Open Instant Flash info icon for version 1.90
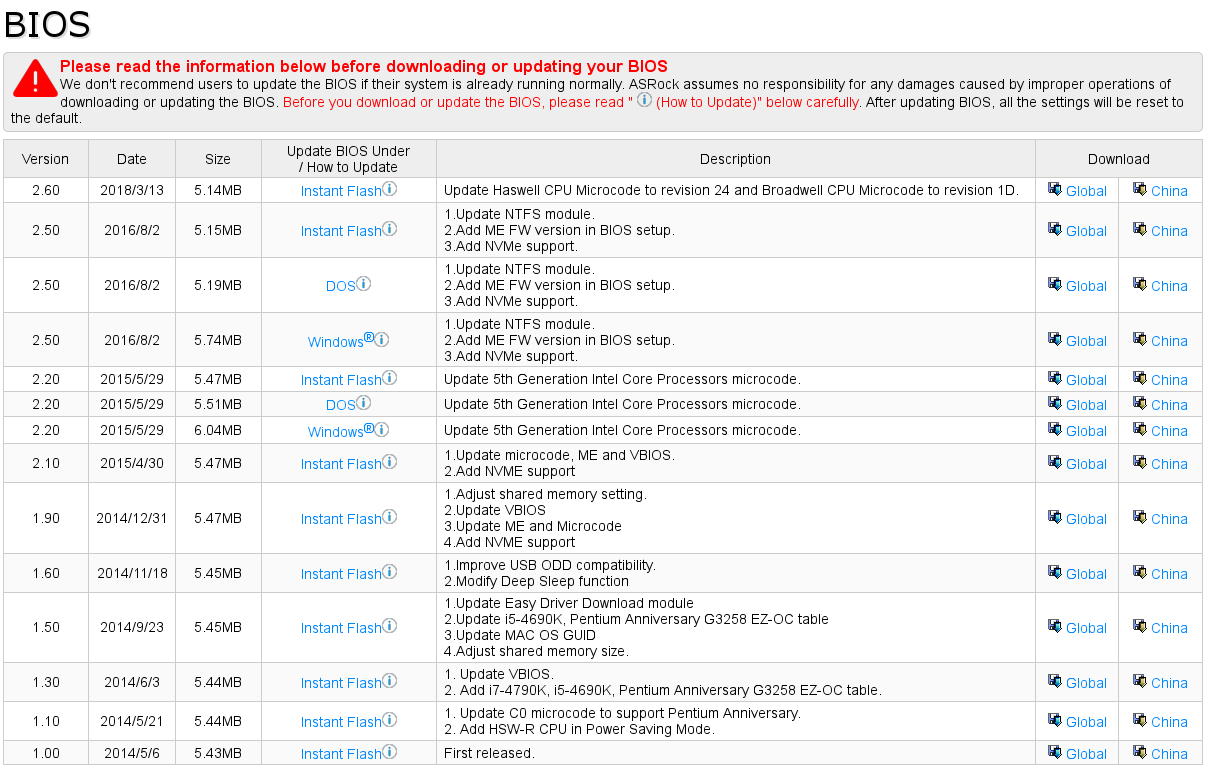The height and width of the screenshot is (770, 1208). click(390, 516)
